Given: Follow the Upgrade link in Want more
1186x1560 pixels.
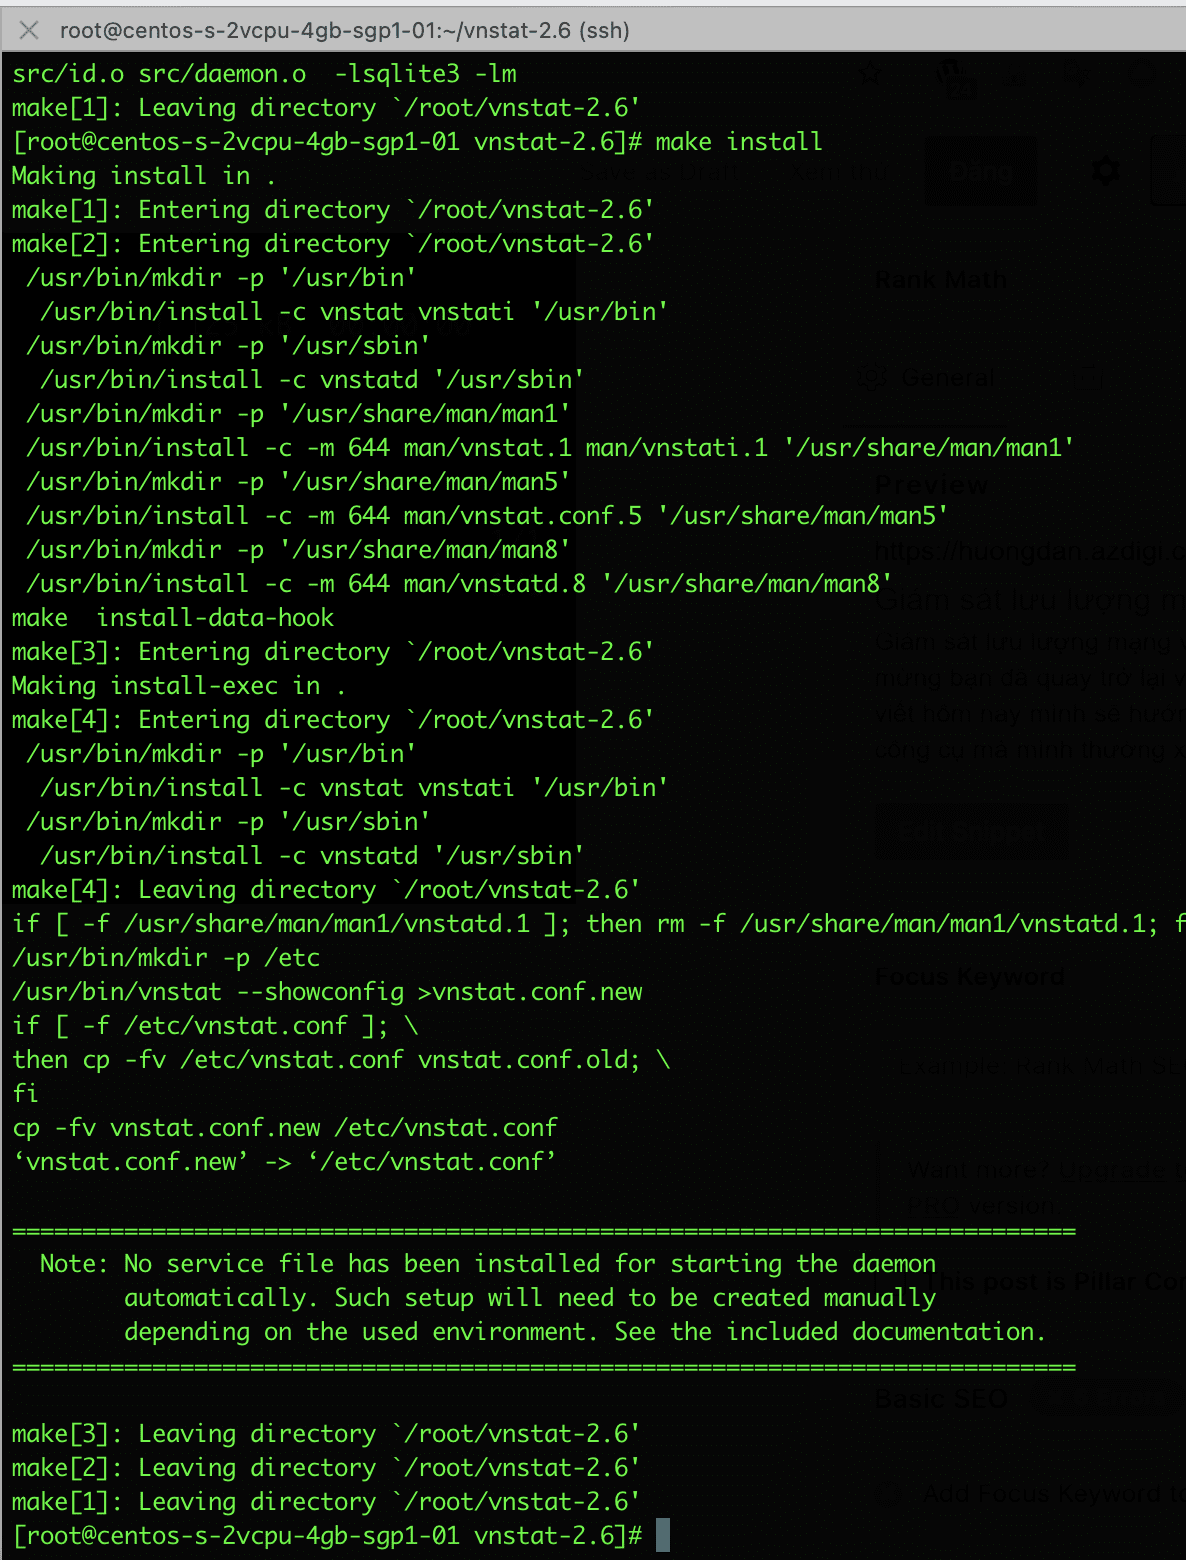Looking at the screenshot, I should pyautogui.click(x=1111, y=1171).
